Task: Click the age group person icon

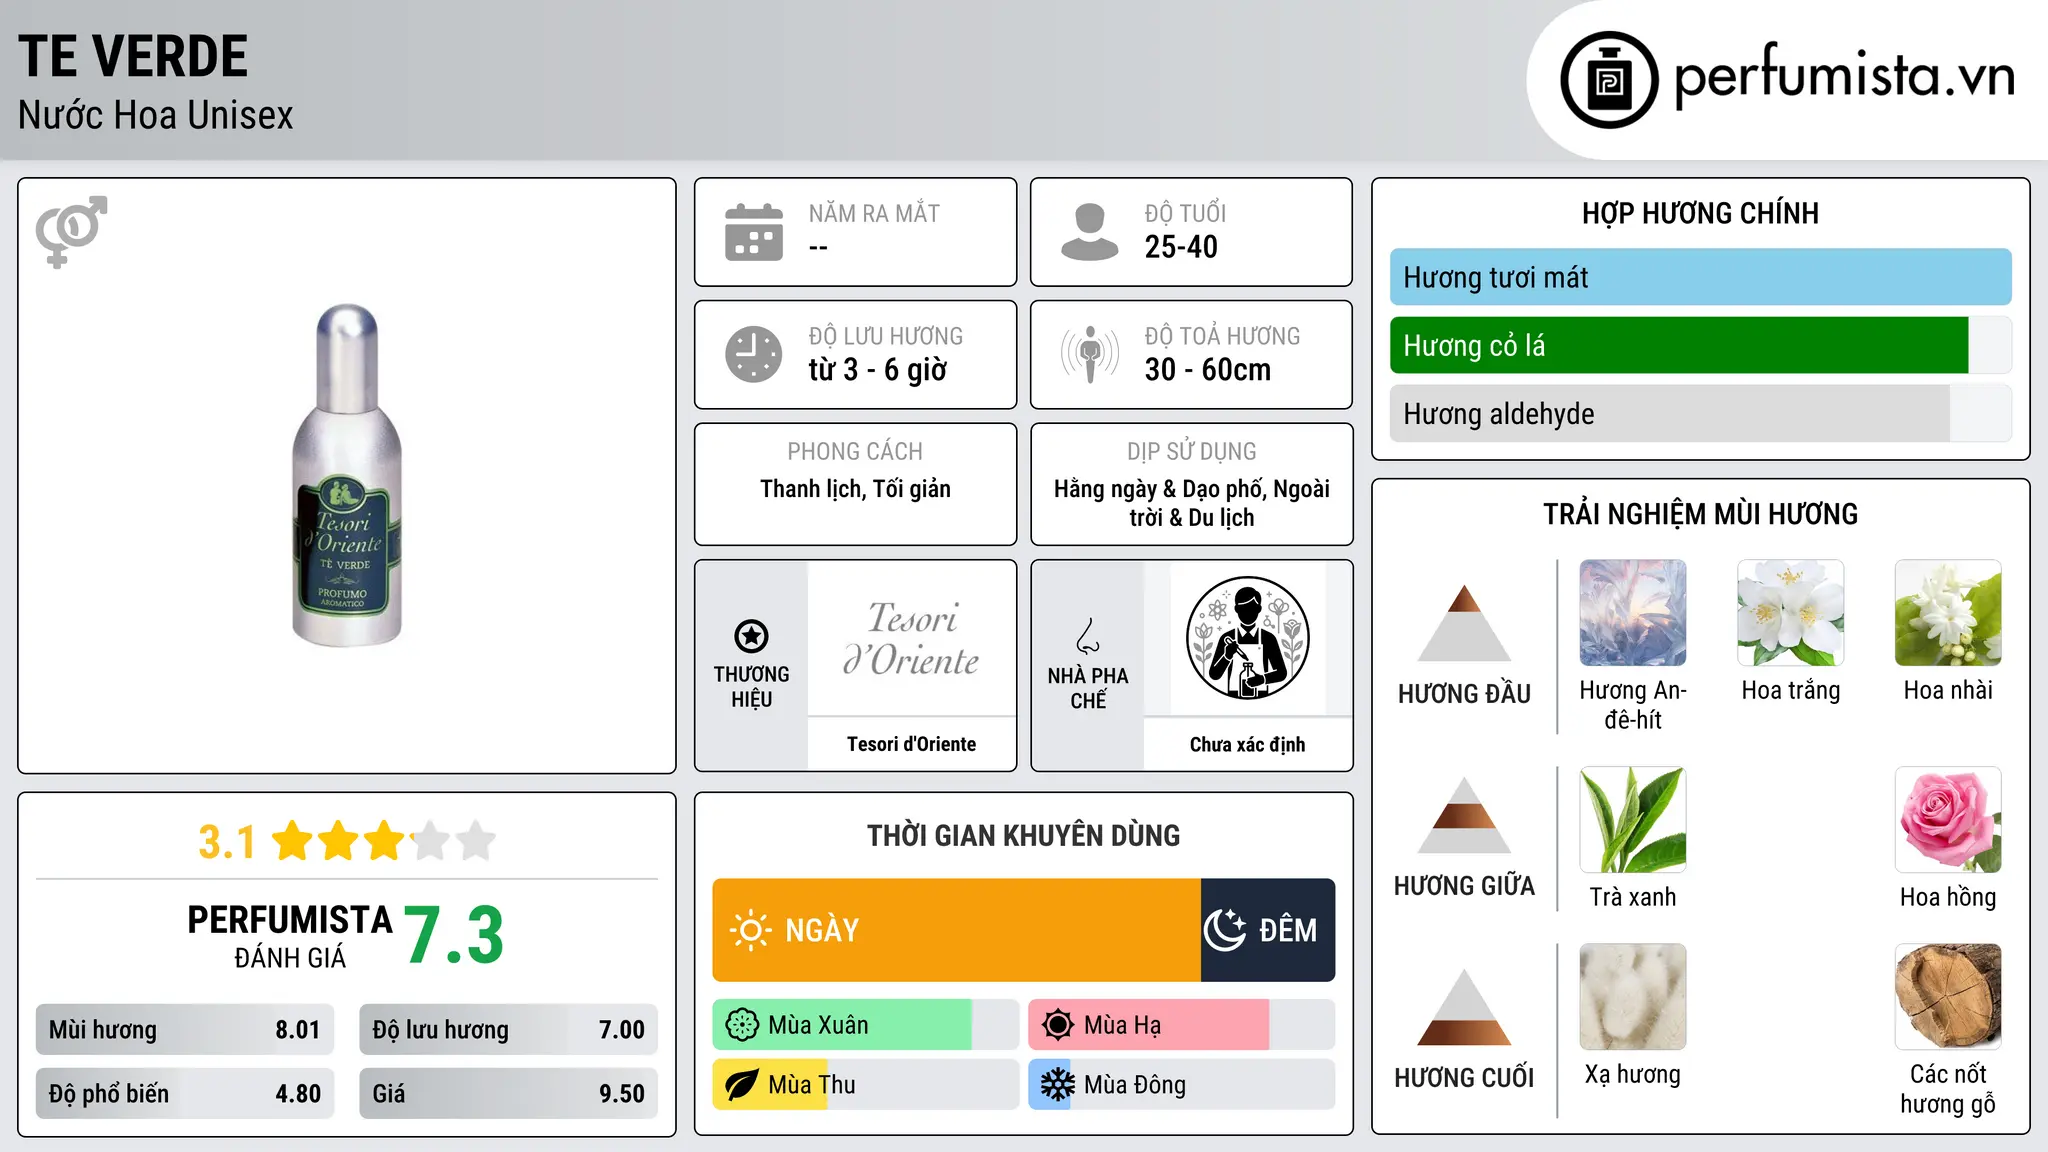Action: point(1090,232)
